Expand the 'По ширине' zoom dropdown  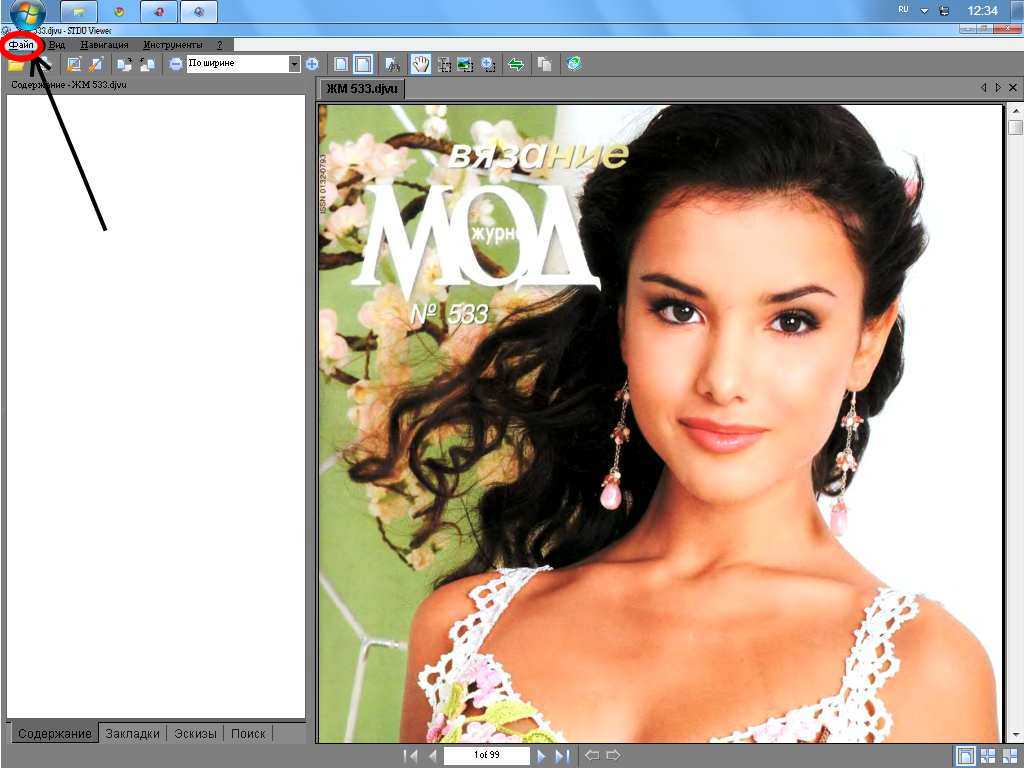[x=294, y=64]
